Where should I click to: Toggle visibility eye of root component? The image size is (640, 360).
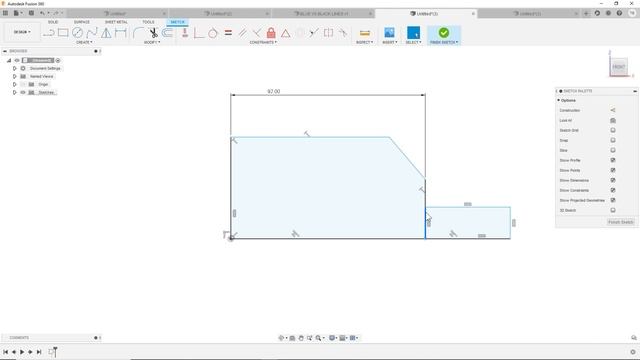coord(17,60)
